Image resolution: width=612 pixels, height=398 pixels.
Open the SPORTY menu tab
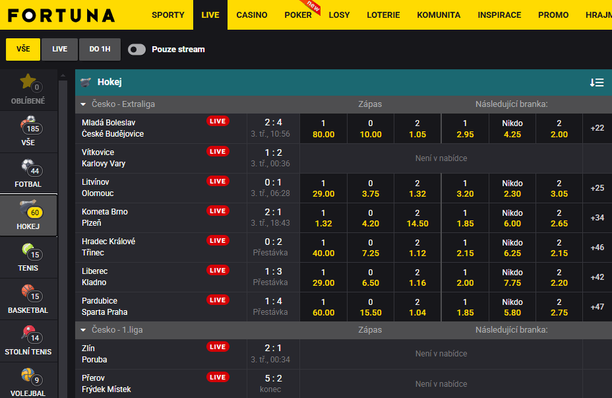click(168, 15)
